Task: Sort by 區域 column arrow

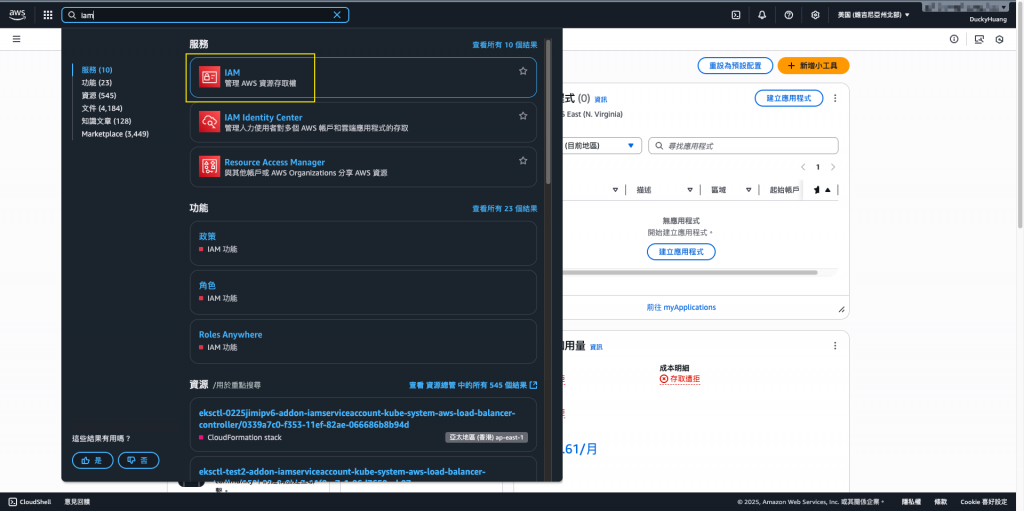Action: tap(748, 190)
